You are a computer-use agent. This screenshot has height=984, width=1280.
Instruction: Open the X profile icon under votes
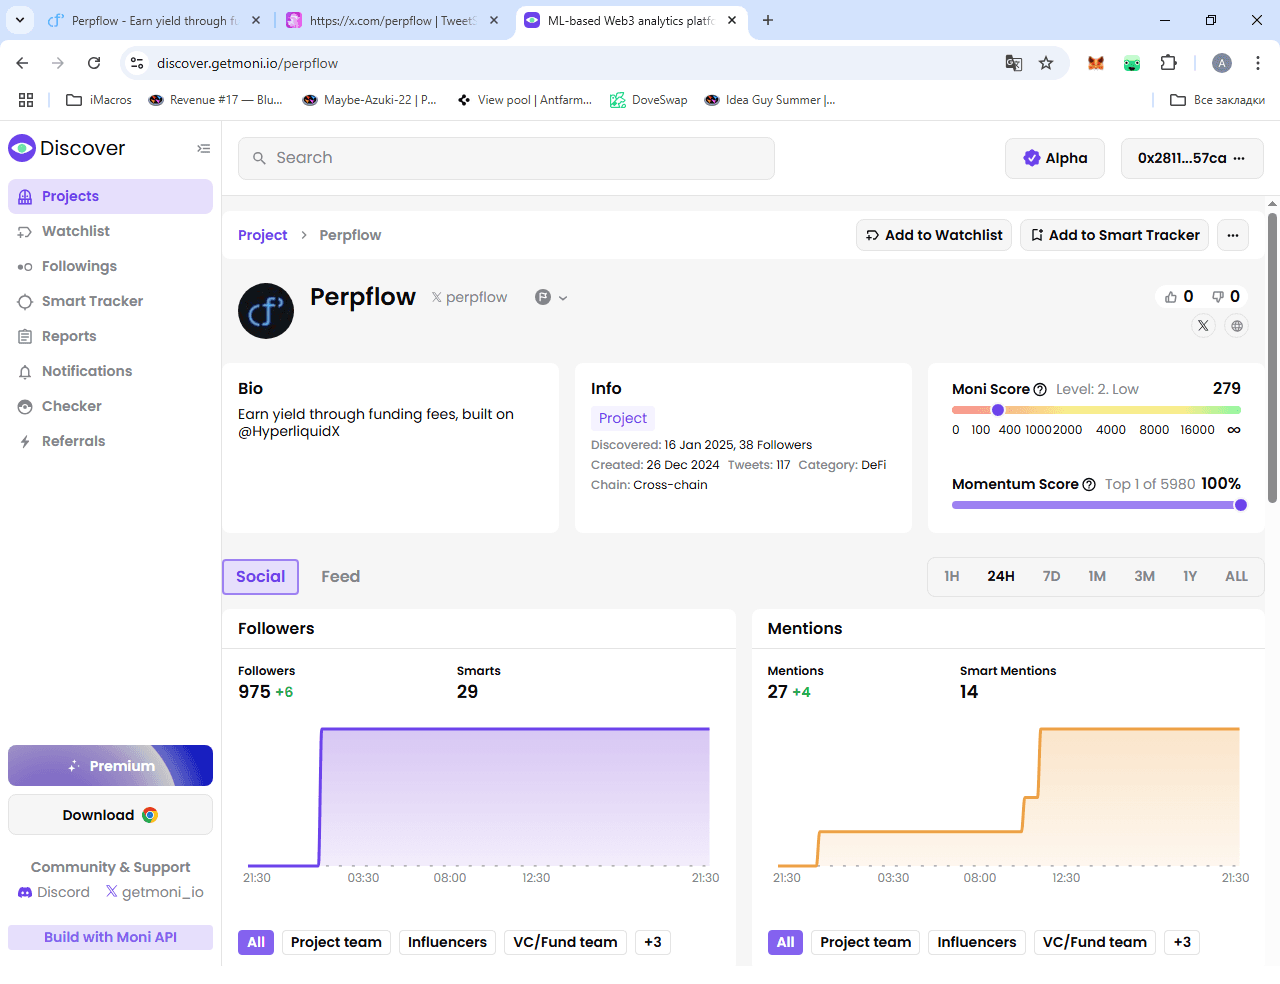(x=1203, y=326)
